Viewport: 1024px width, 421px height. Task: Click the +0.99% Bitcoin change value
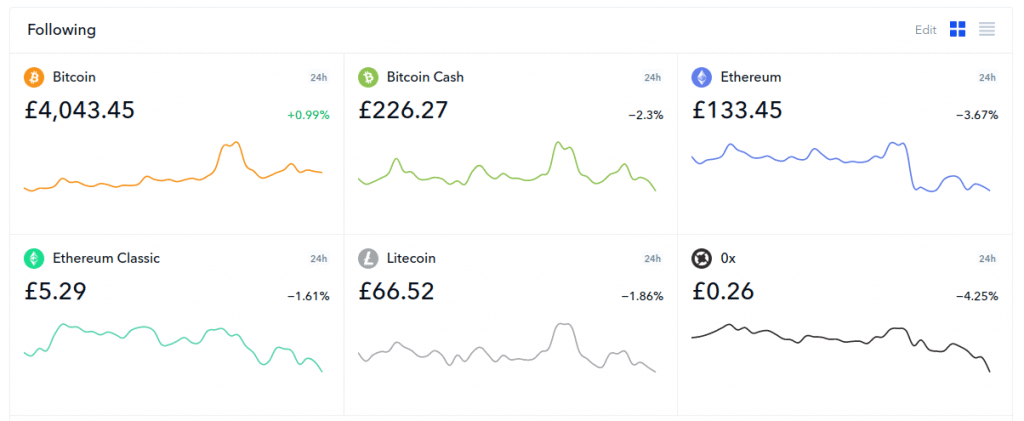click(308, 116)
